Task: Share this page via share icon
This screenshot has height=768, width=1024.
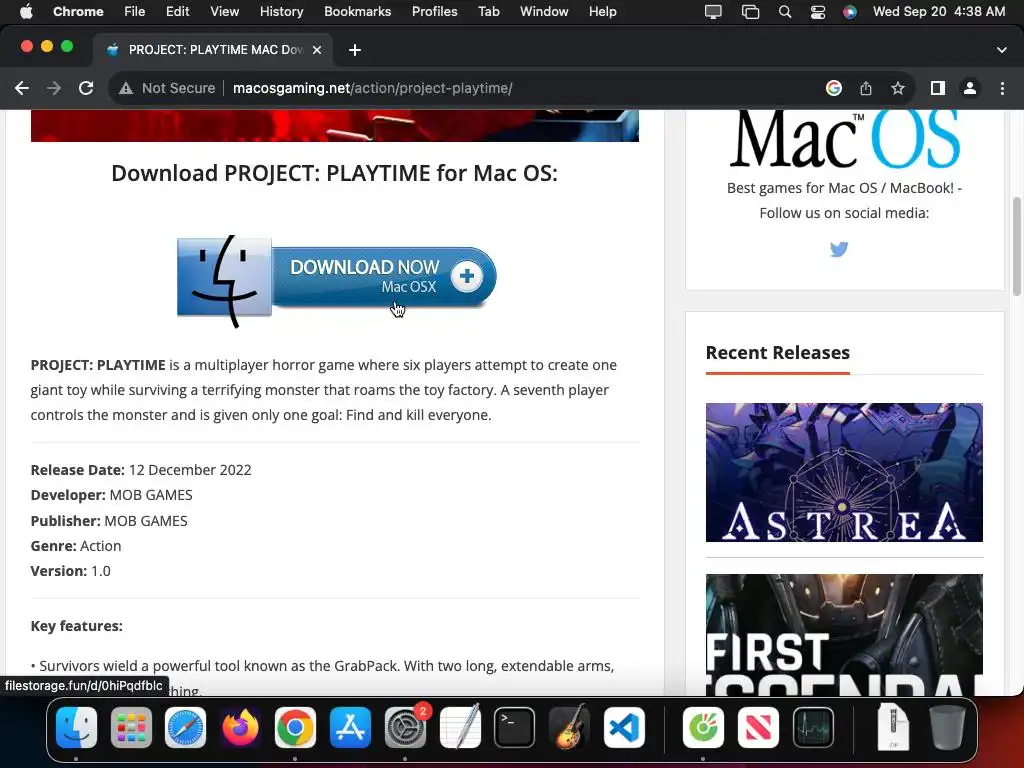Action: click(866, 88)
